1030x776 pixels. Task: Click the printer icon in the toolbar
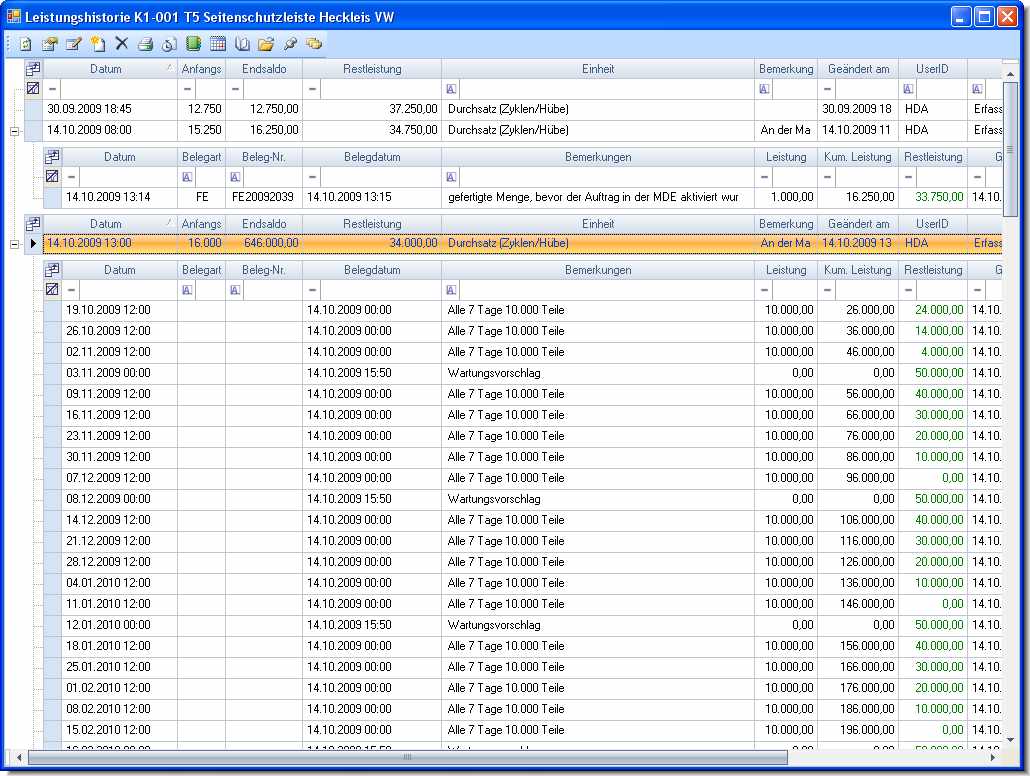pos(145,44)
